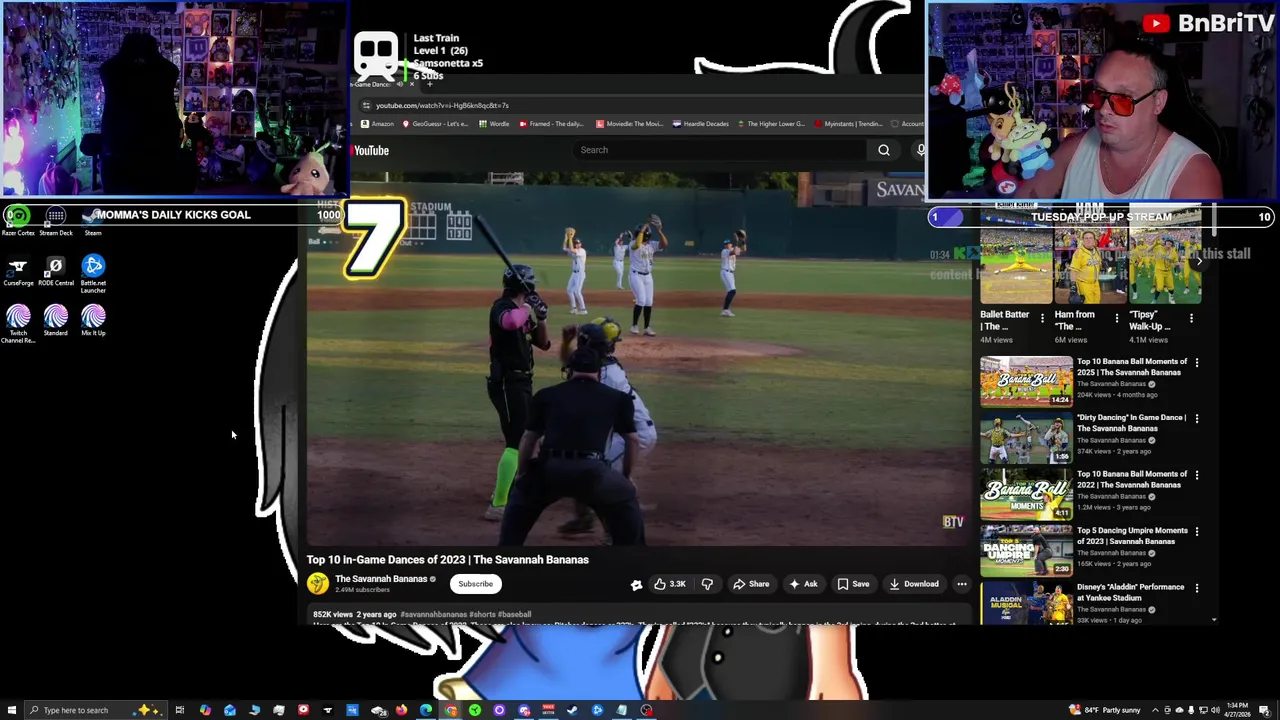Click the dislike thumbs-down button
The height and width of the screenshot is (720, 1280).
[x=707, y=584]
